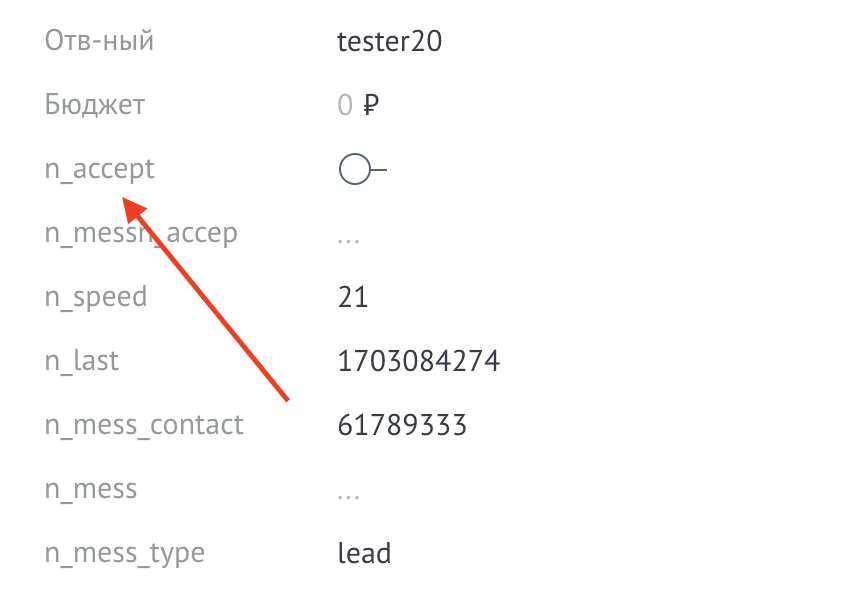Click the Бюджет amount field showing 0

coord(345,105)
